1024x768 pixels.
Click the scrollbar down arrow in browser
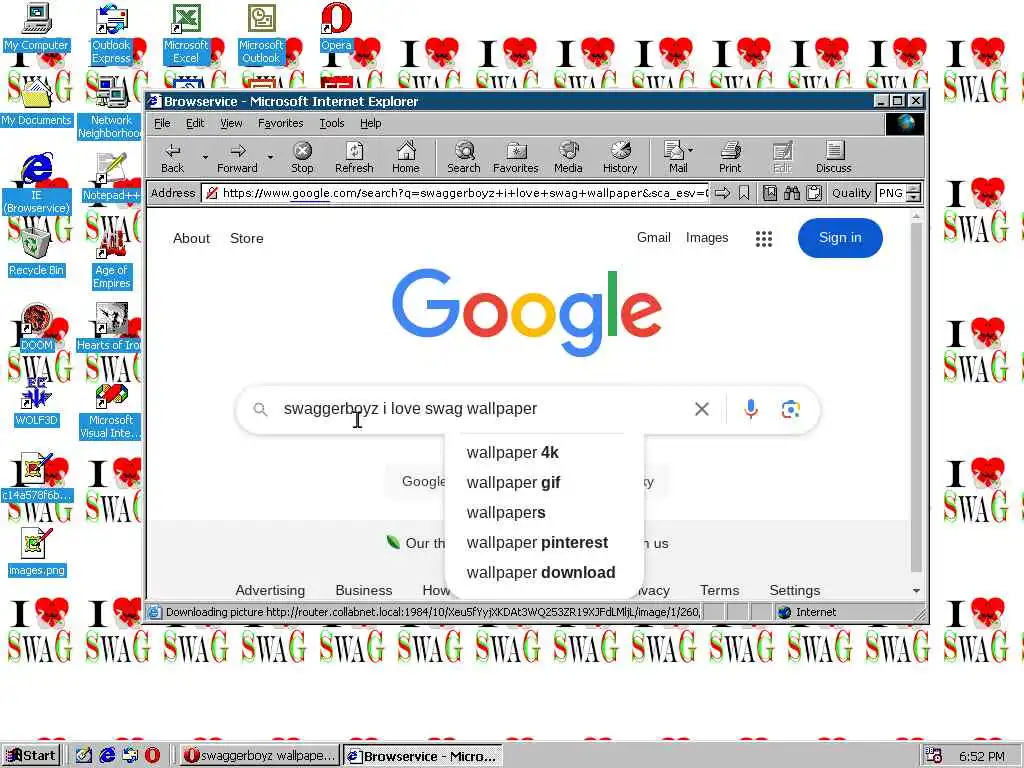click(916, 590)
